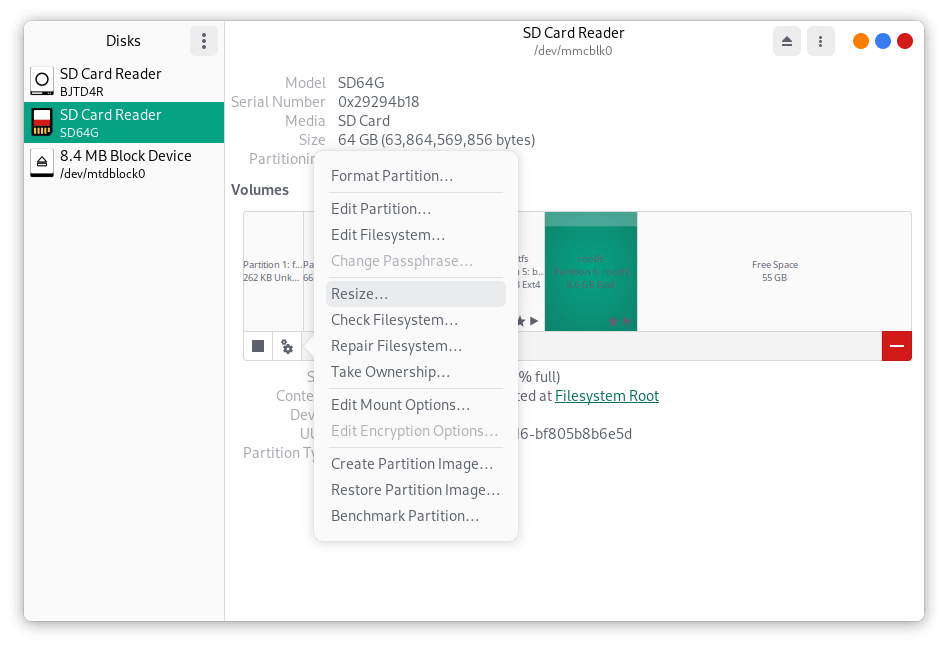Viewport: 948px width, 648px height.
Task: Follow the Filesystem Root link
Action: pos(606,396)
